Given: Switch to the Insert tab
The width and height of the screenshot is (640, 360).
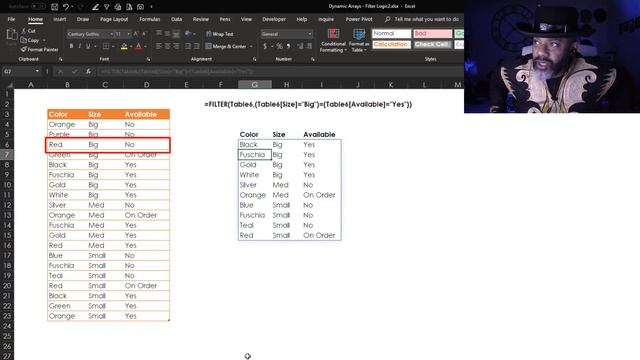Looking at the screenshot, I should point(60,19).
